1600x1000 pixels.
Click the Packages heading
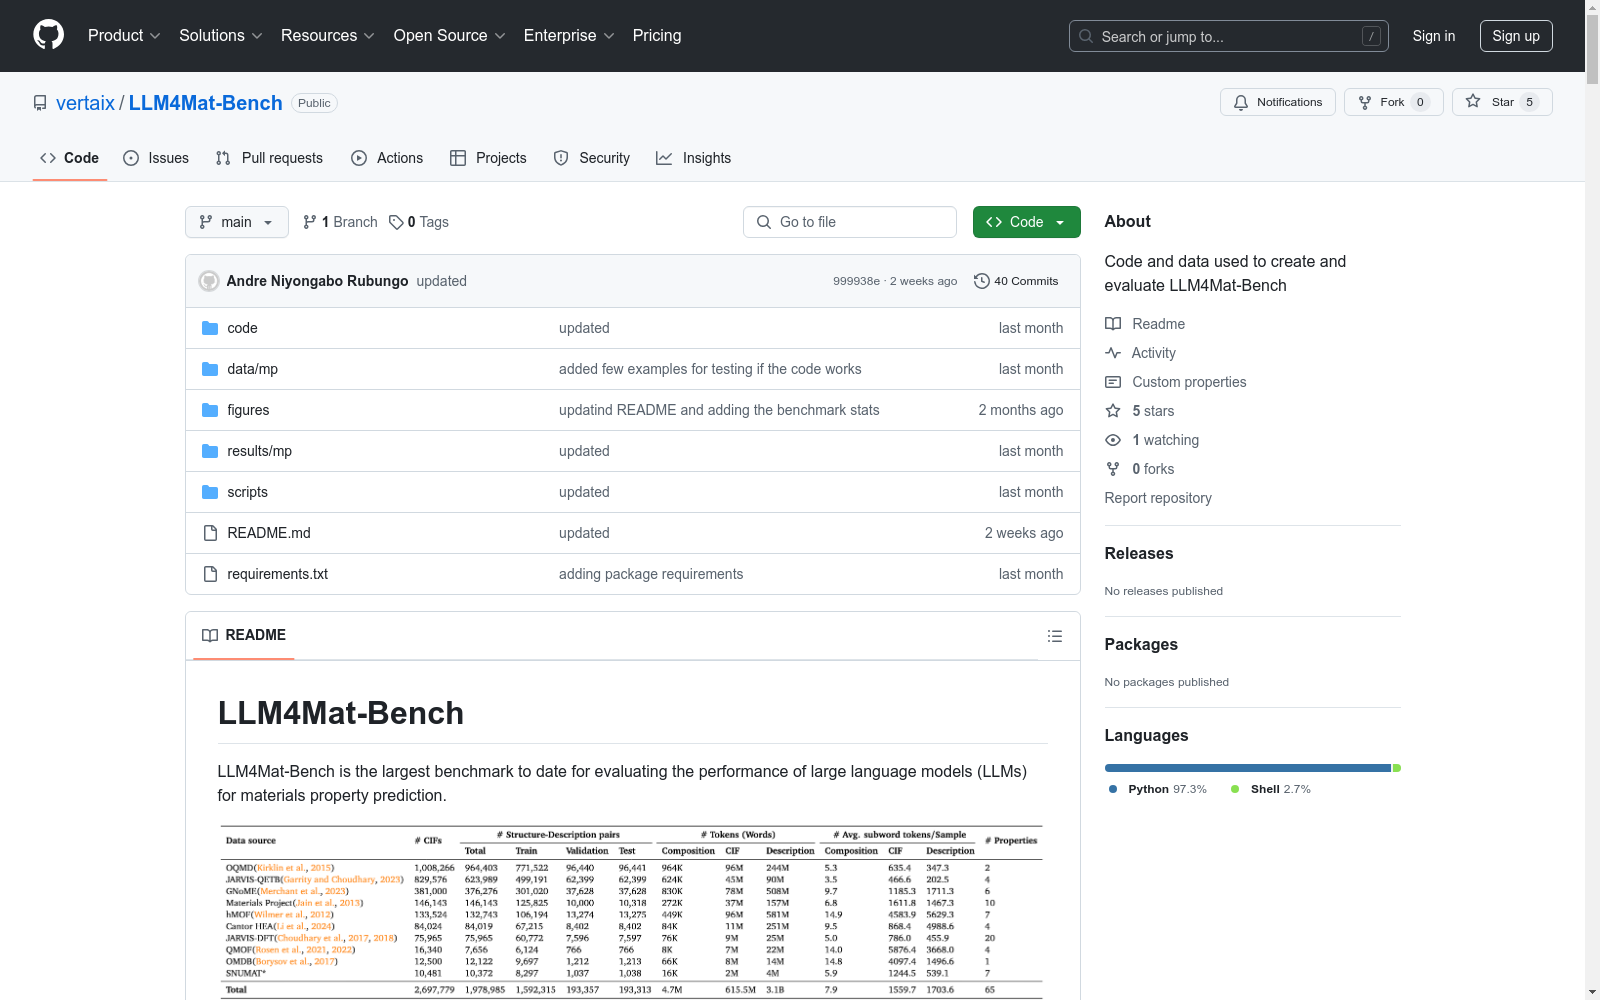tap(1141, 644)
